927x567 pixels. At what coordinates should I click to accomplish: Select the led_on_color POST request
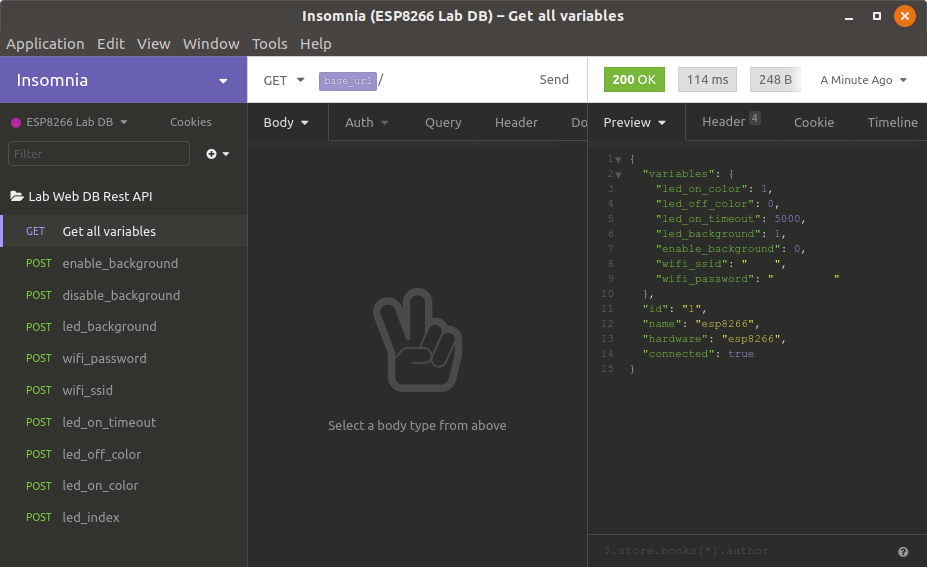click(100, 485)
